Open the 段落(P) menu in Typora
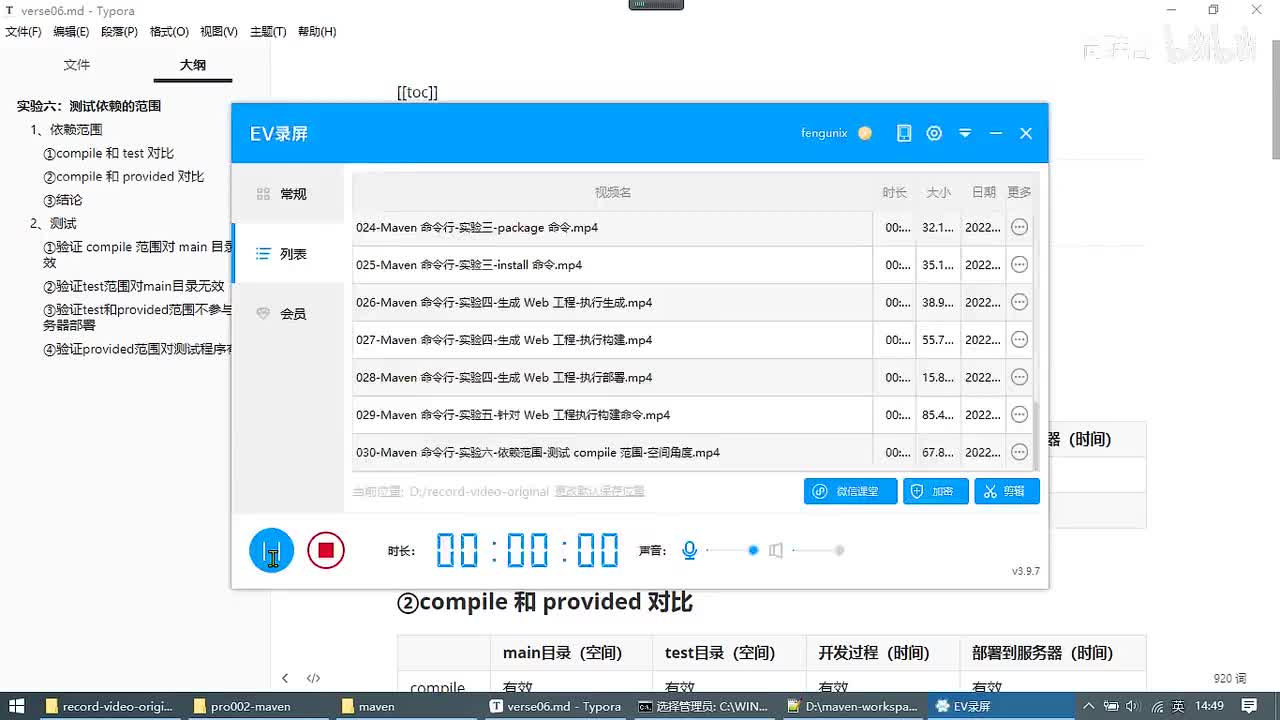Screen dimensions: 1280x720 119,32
